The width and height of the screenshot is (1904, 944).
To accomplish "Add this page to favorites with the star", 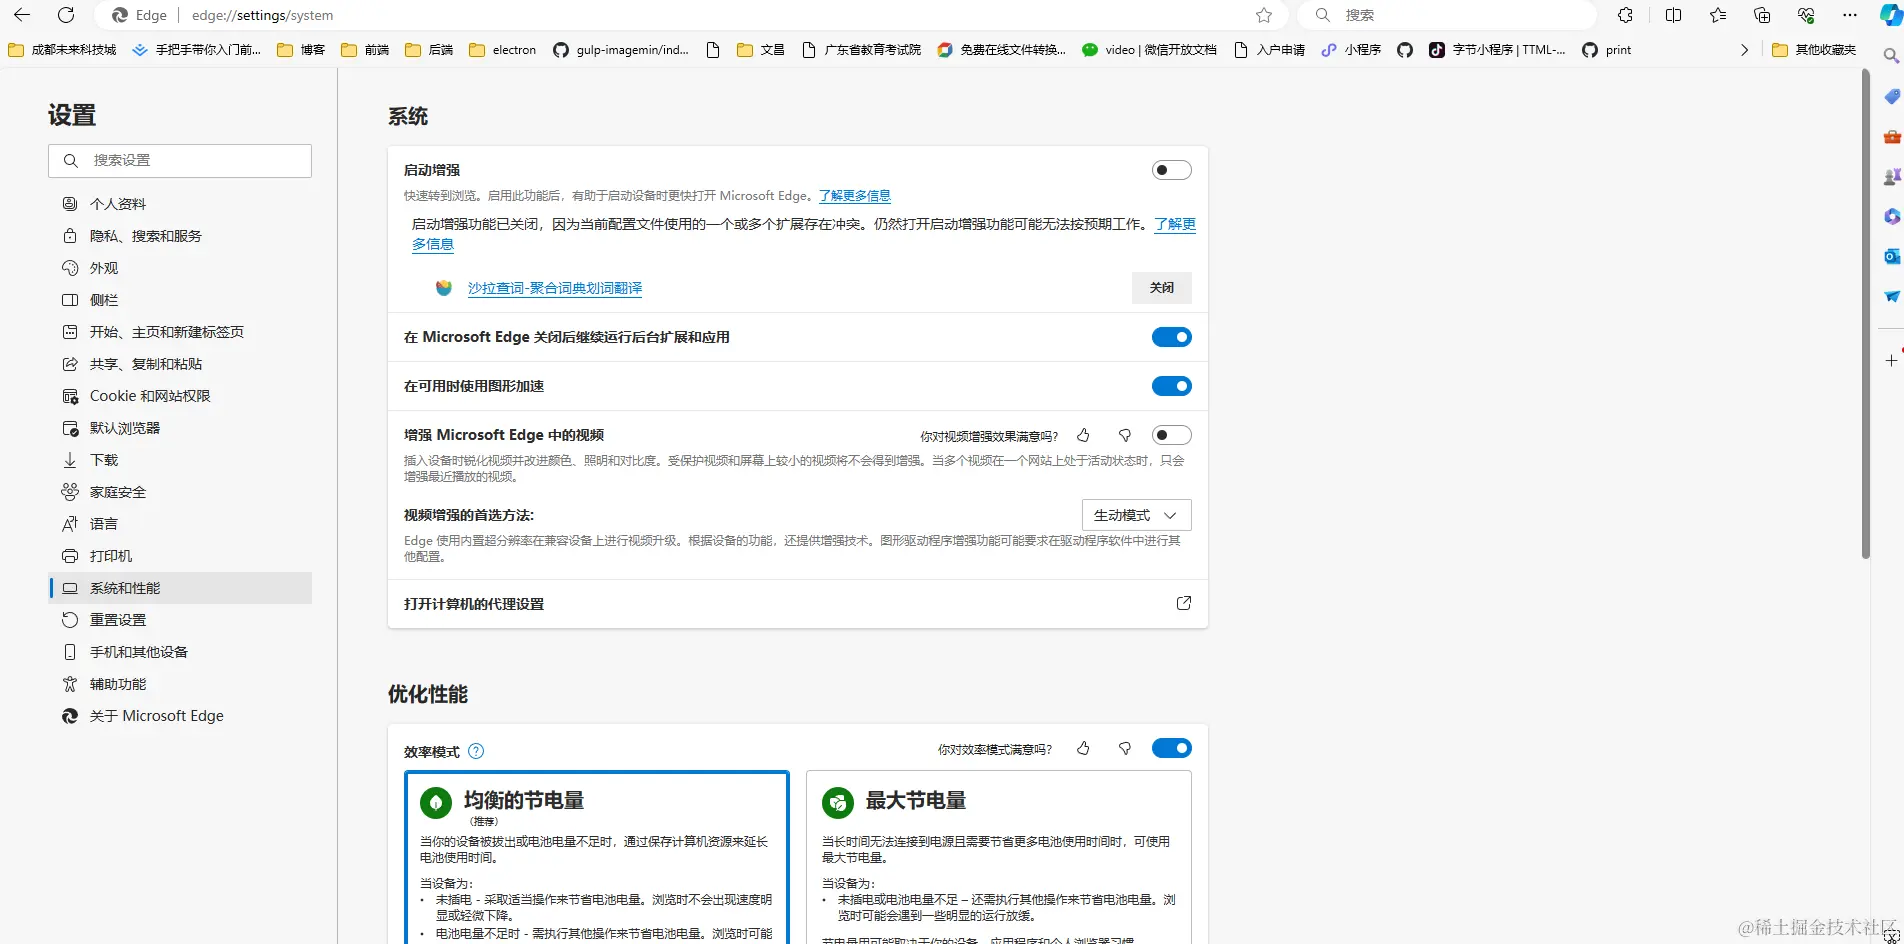I will [x=1264, y=15].
